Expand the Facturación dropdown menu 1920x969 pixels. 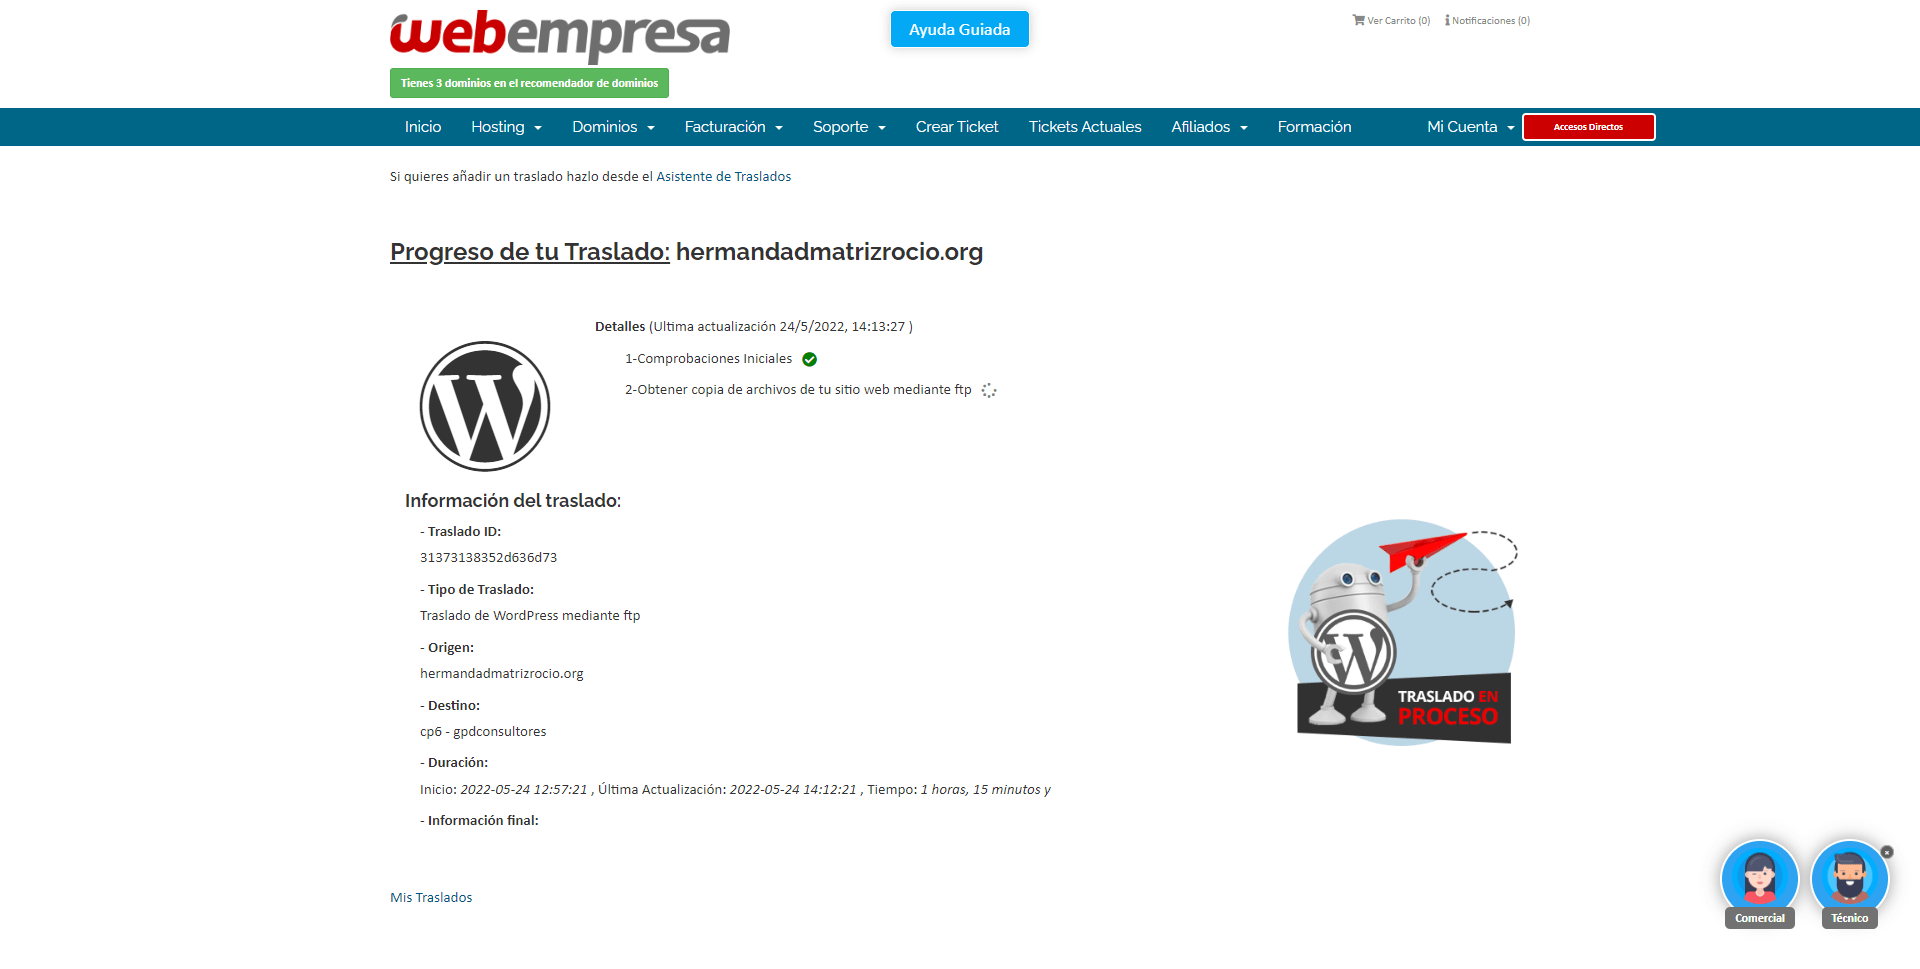pyautogui.click(x=733, y=127)
